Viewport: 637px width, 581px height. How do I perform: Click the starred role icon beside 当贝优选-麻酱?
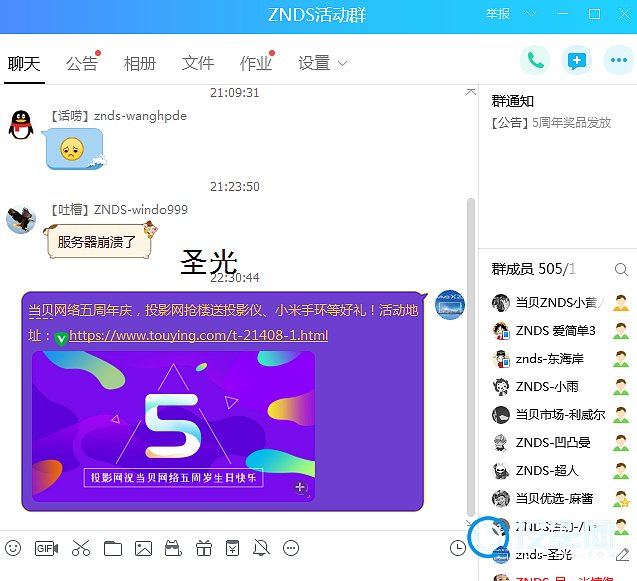pyautogui.click(x=621, y=499)
